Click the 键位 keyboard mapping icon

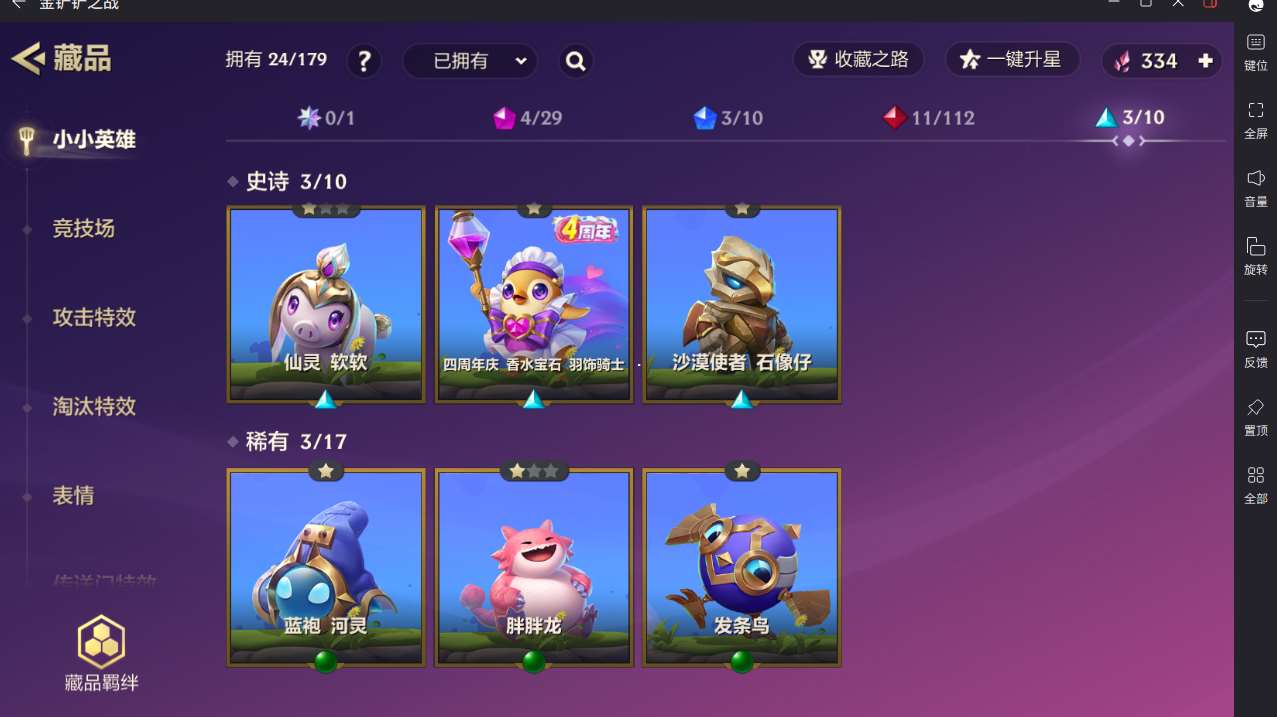pyautogui.click(x=1256, y=52)
